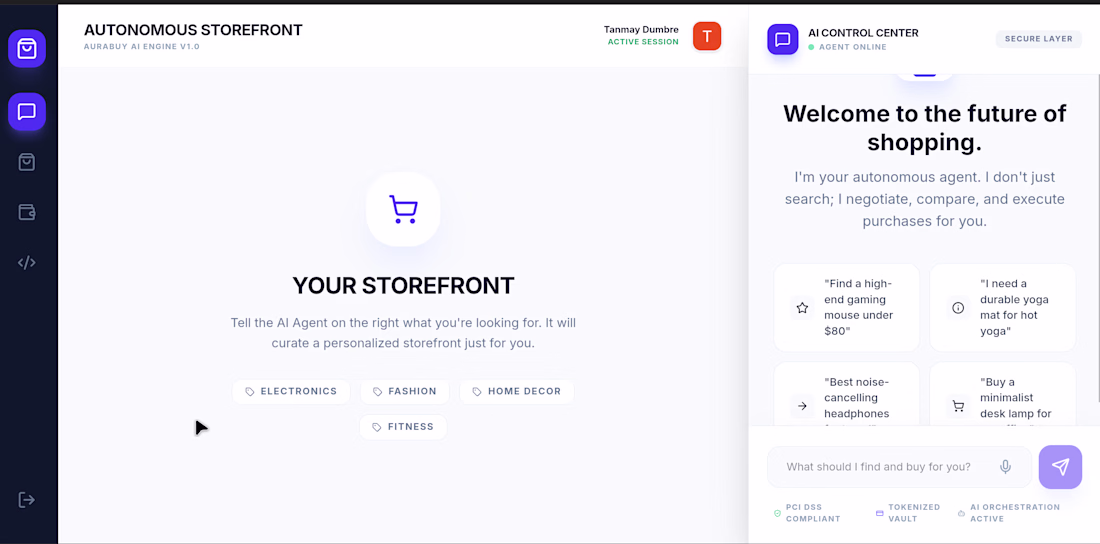This screenshot has height=544, width=1100.
Task: Pick the Fitness category tag
Action: [403, 427]
